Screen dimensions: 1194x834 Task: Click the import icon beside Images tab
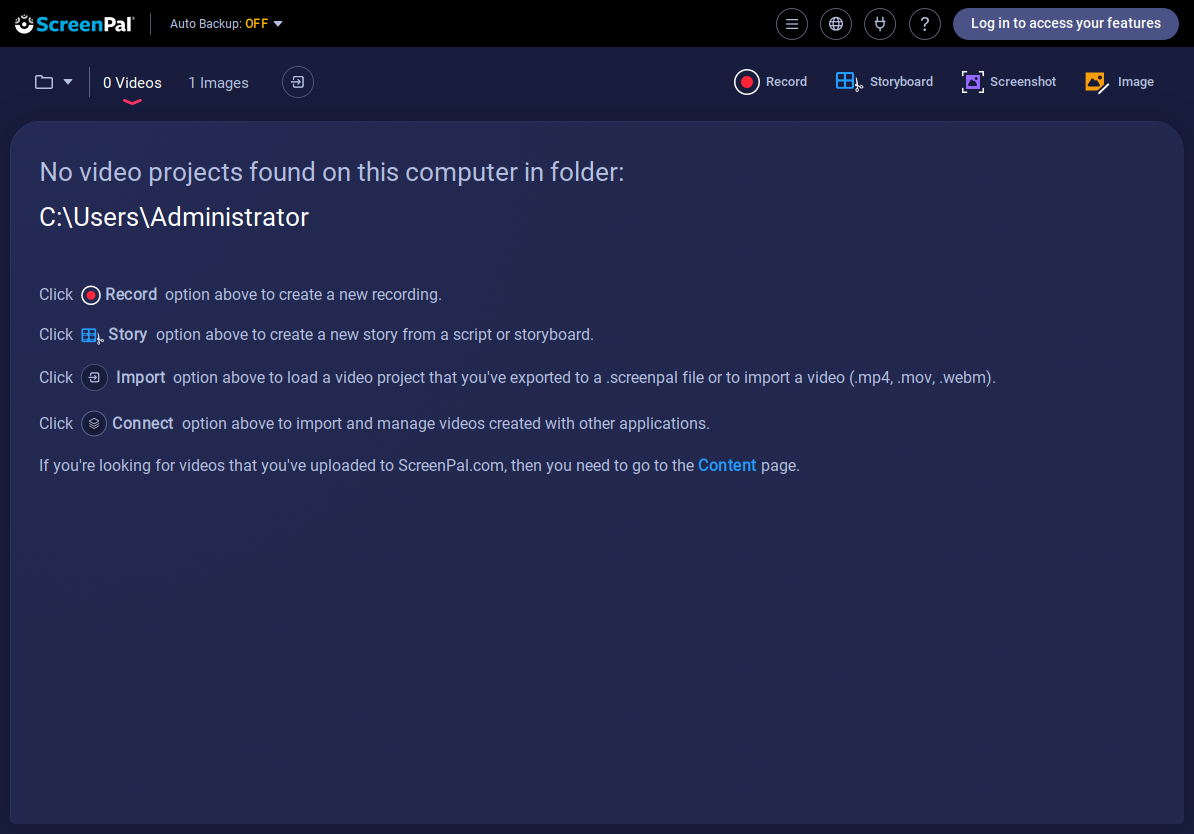(x=298, y=82)
